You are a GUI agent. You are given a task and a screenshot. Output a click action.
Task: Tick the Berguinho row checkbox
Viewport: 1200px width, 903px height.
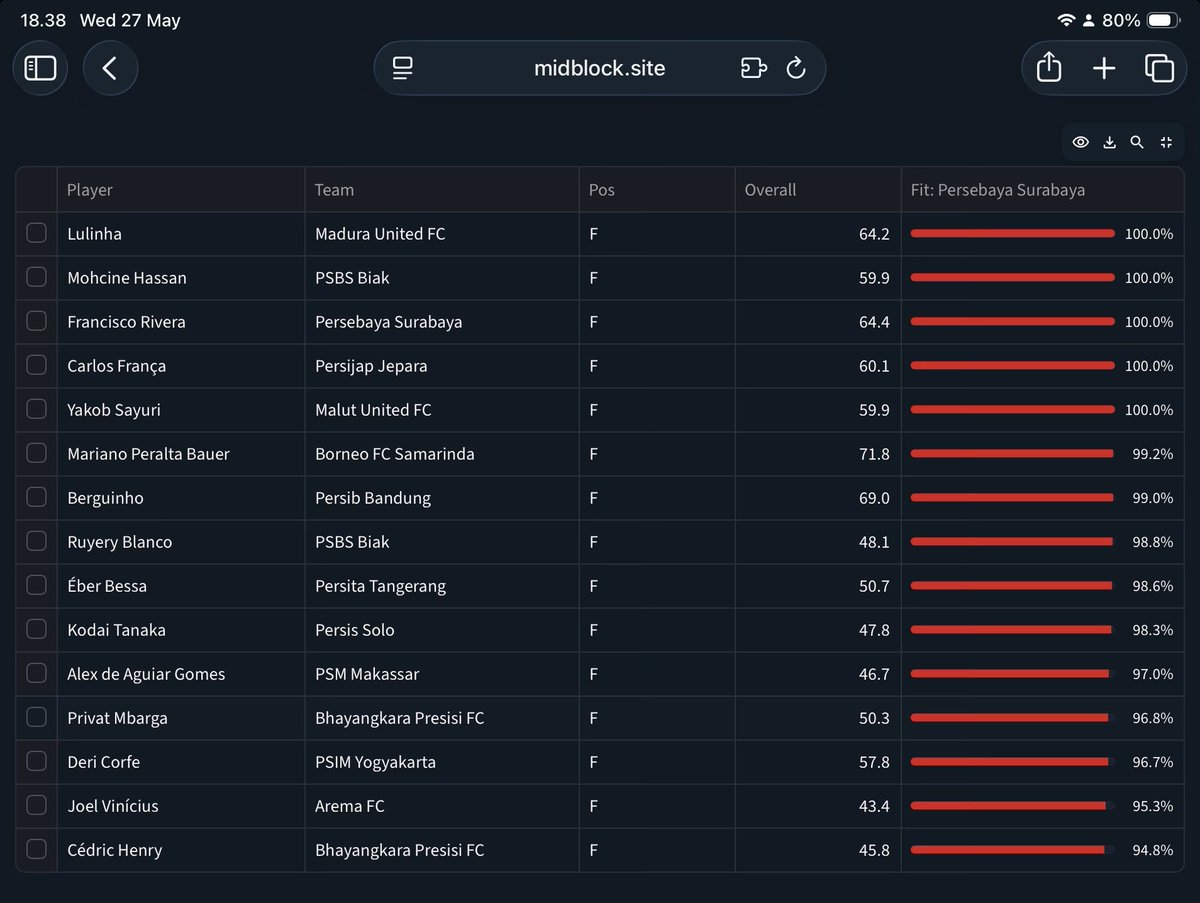pos(36,497)
